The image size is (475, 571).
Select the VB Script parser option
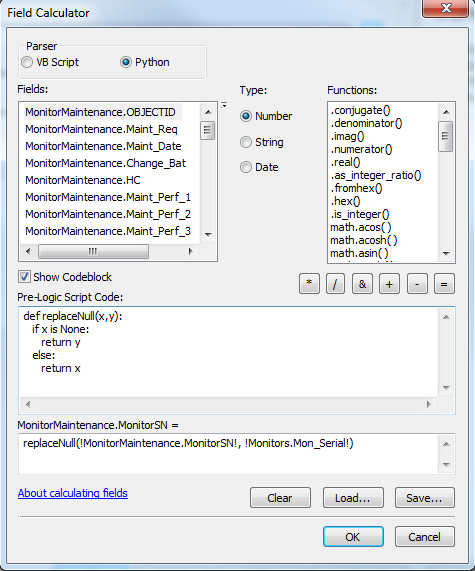27,62
